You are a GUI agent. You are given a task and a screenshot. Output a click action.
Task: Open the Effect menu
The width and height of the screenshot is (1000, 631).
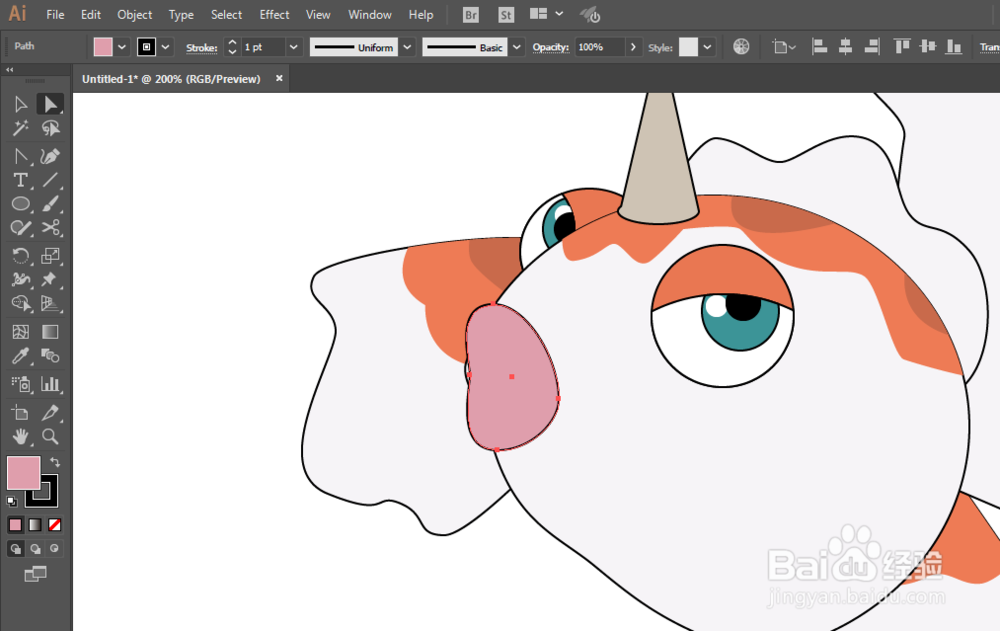tap(274, 15)
